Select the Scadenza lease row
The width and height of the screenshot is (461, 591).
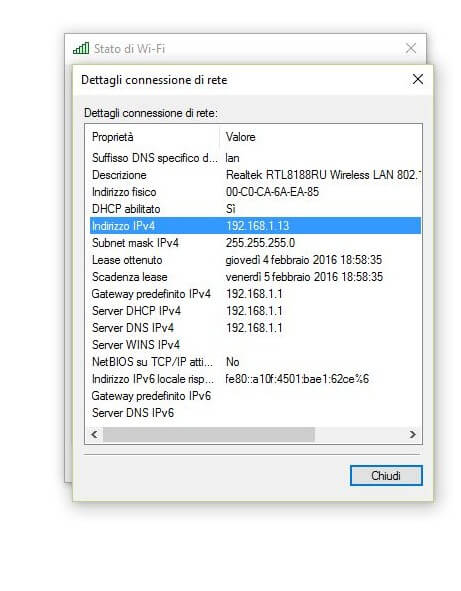[255, 277]
